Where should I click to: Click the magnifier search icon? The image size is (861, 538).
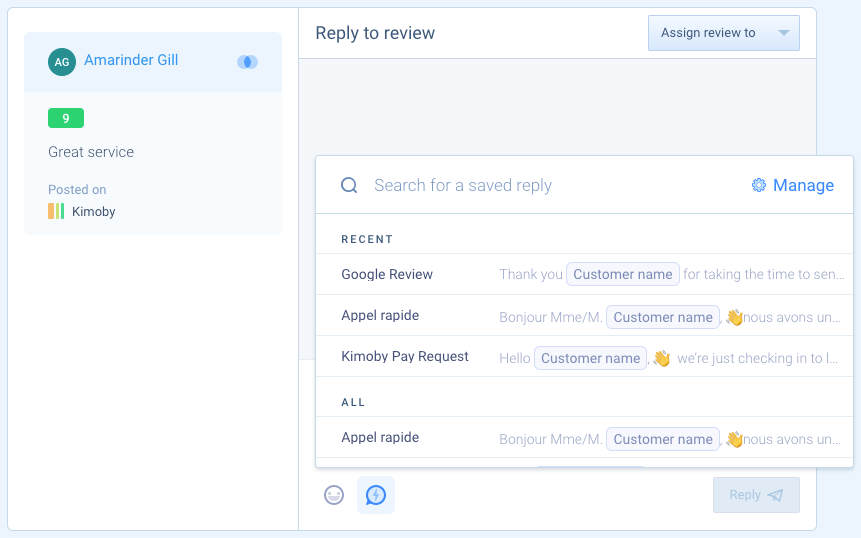pos(349,185)
